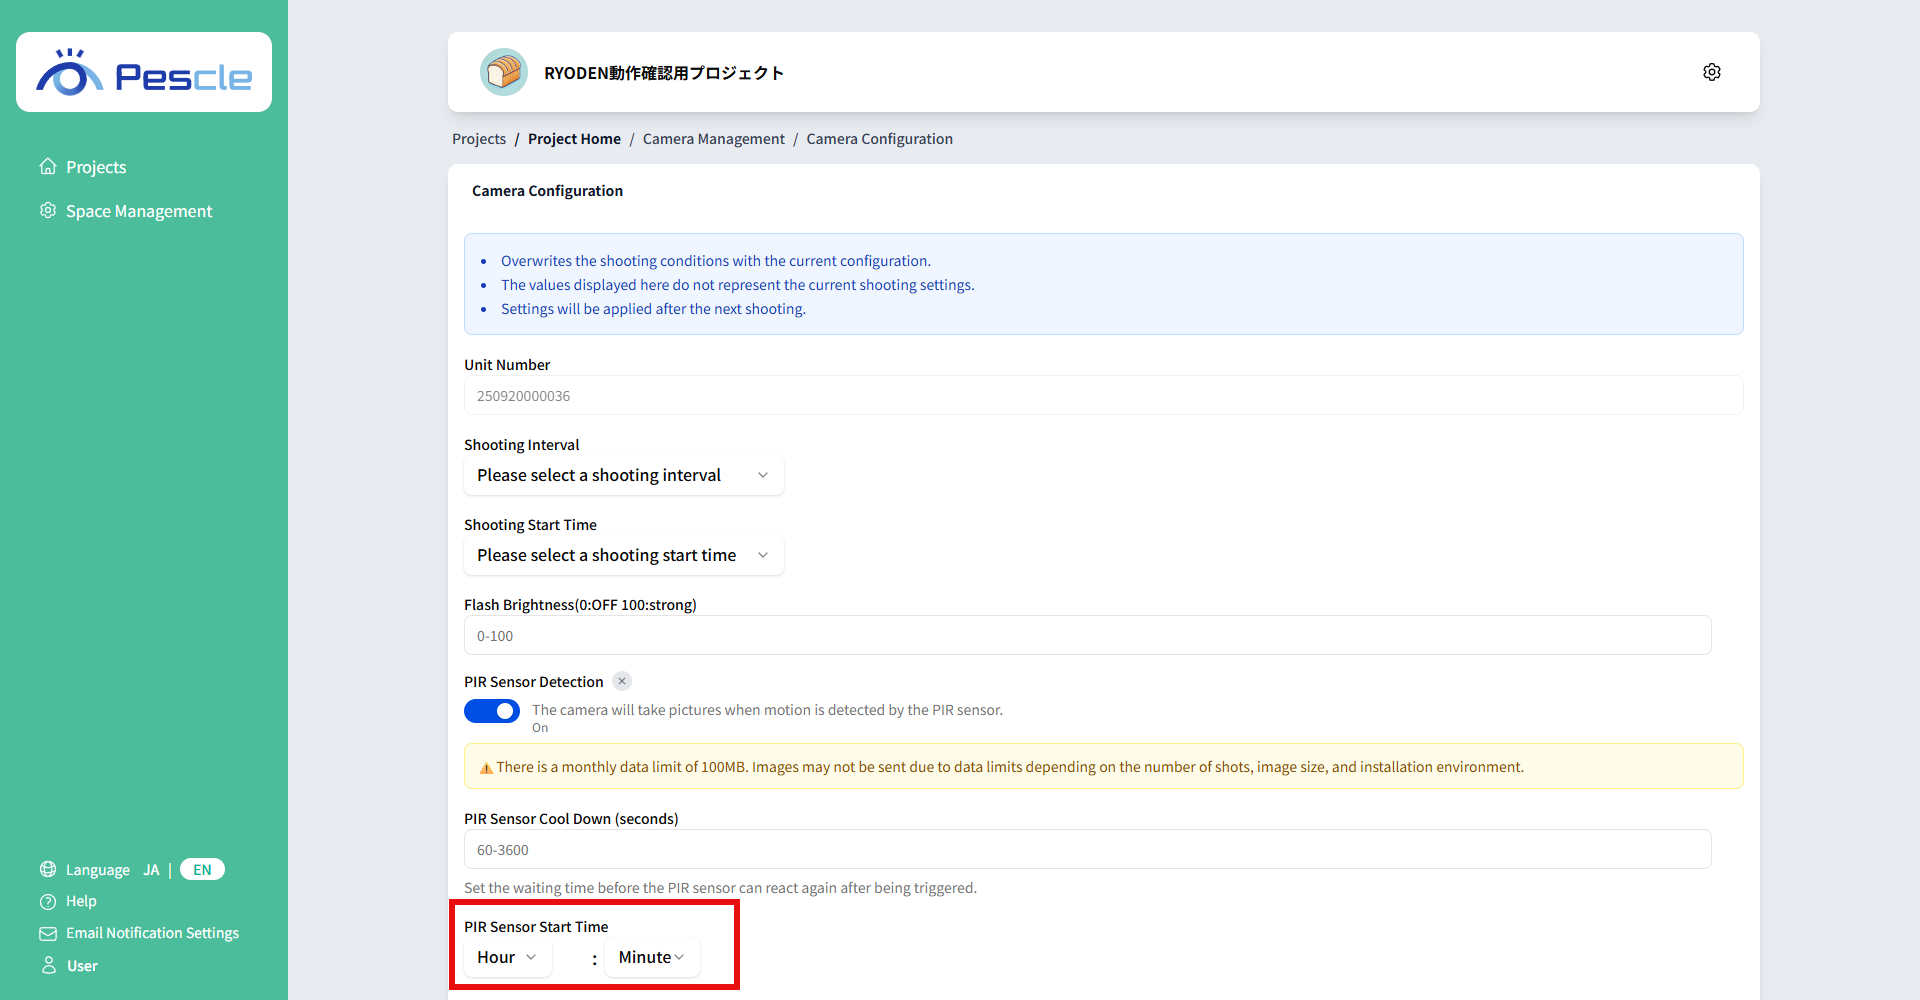Navigate to Project Home breadcrumb
This screenshot has width=1920, height=1000.
coord(574,139)
